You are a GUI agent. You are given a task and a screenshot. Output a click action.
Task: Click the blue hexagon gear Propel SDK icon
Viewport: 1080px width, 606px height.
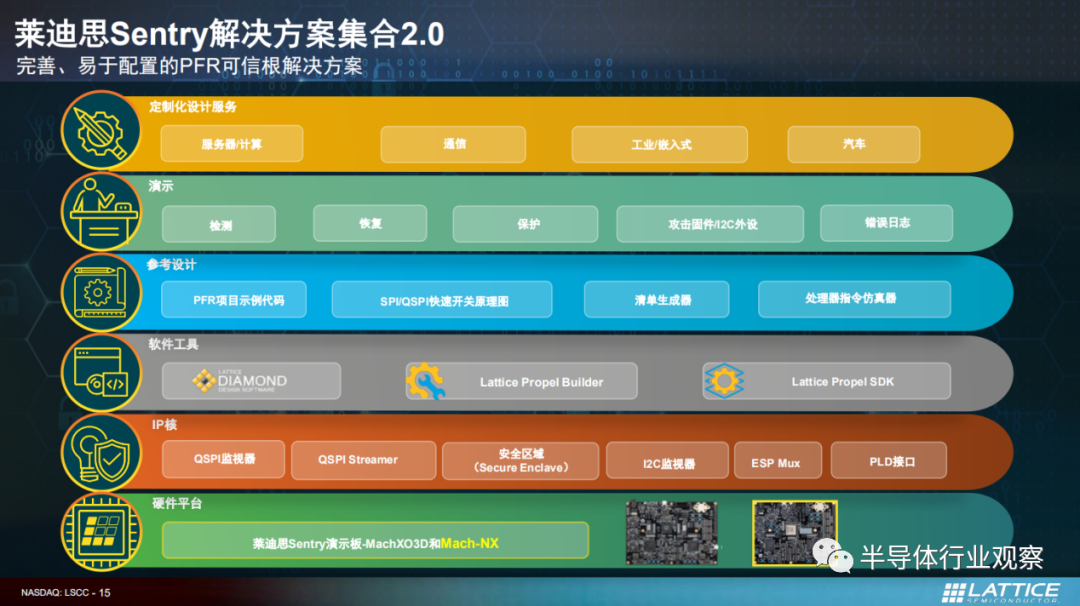click(723, 381)
